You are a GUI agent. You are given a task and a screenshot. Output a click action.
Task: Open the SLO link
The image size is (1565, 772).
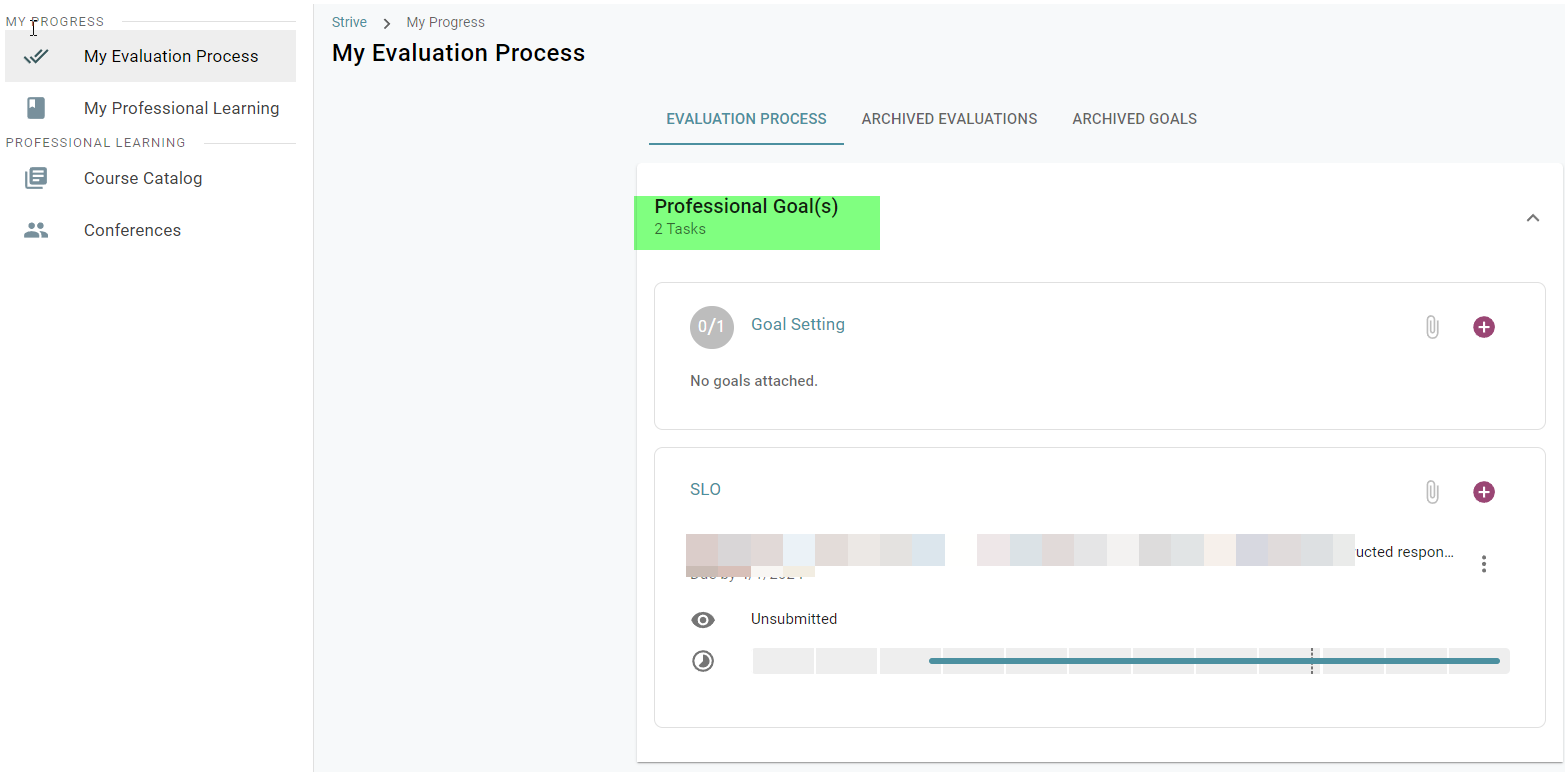(705, 490)
